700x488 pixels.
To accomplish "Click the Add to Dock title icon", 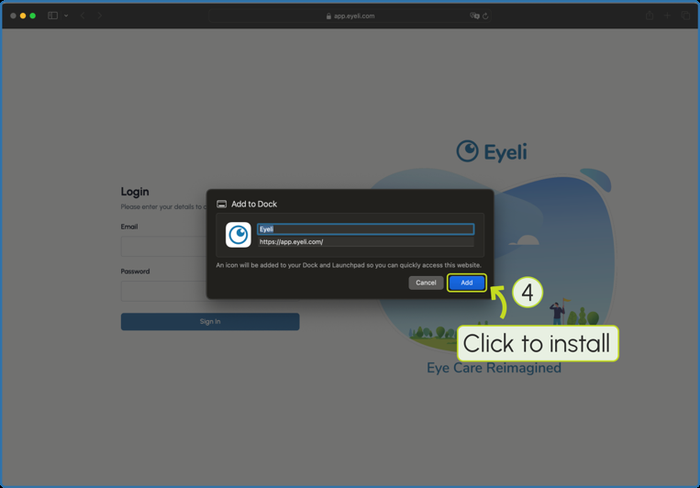I will point(221,204).
